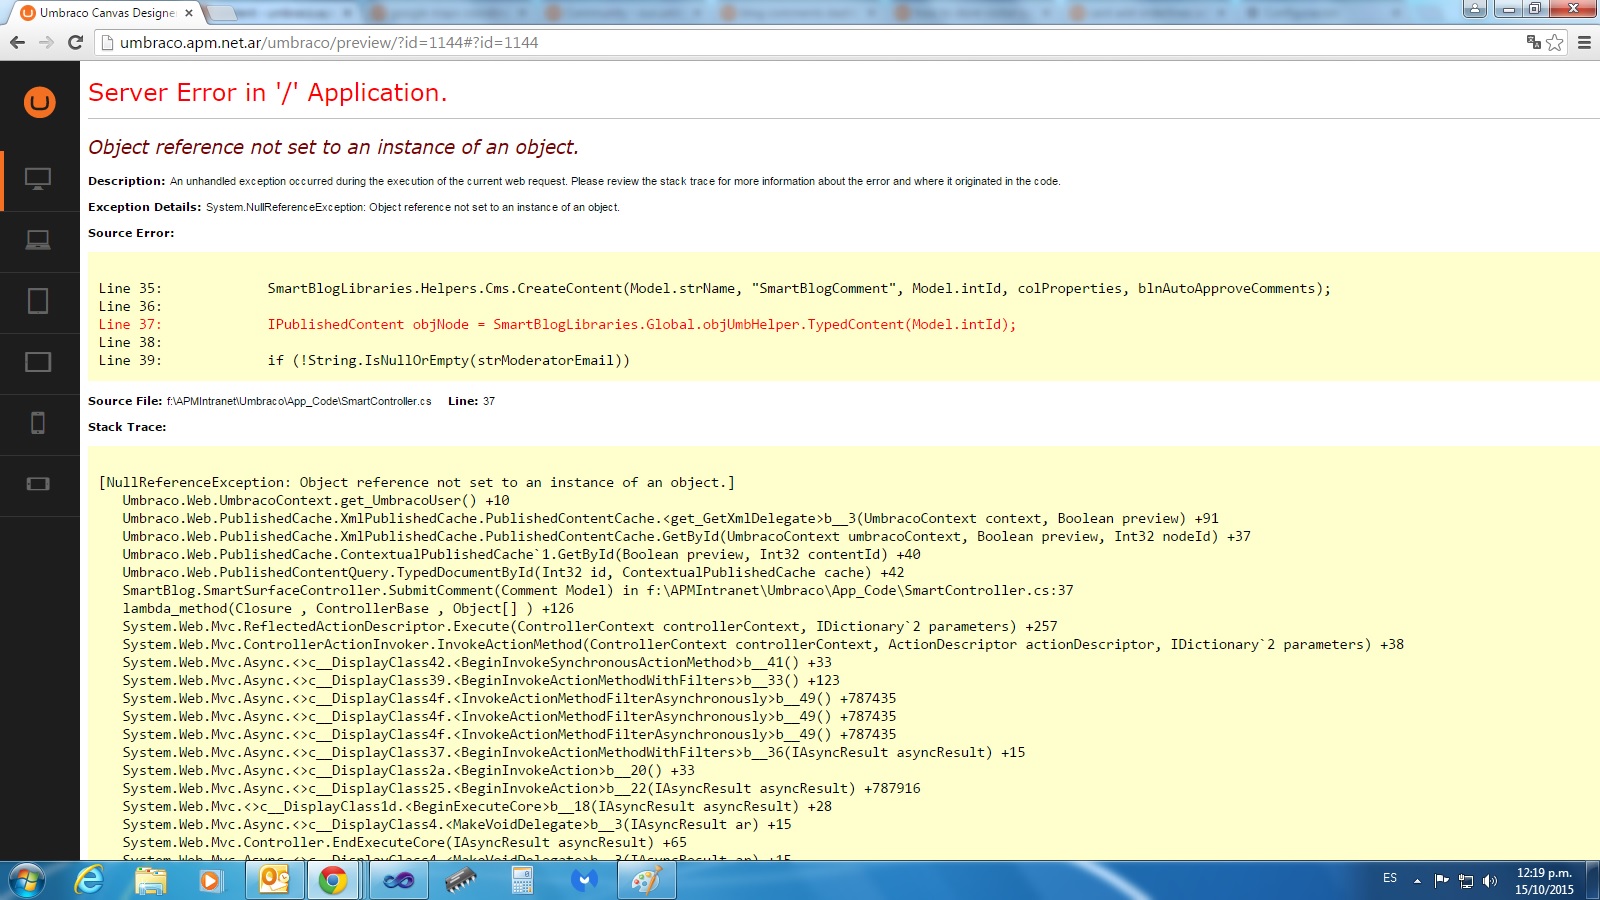The height and width of the screenshot is (900, 1600).
Task: Click the 'lambda_method(Closure' stack line
Action: coord(348,608)
